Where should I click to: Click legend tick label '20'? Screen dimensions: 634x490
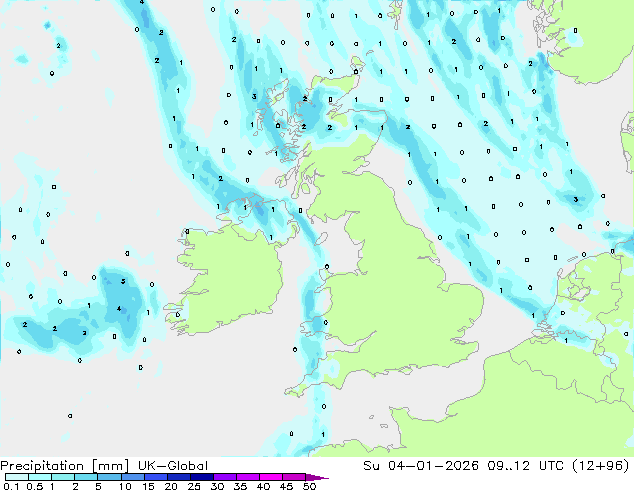[171, 486]
